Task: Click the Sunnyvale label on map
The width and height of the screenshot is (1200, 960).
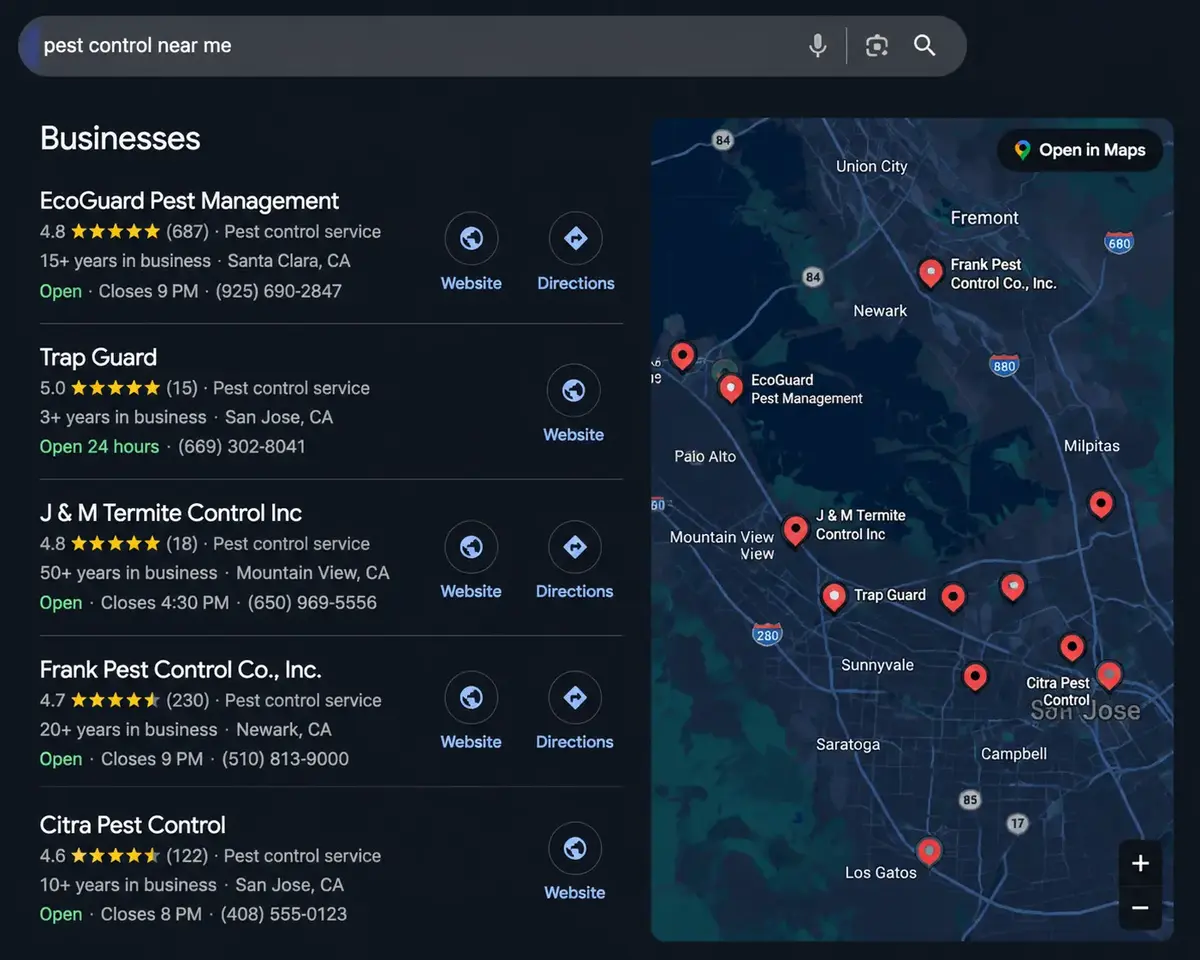Action: click(x=877, y=664)
